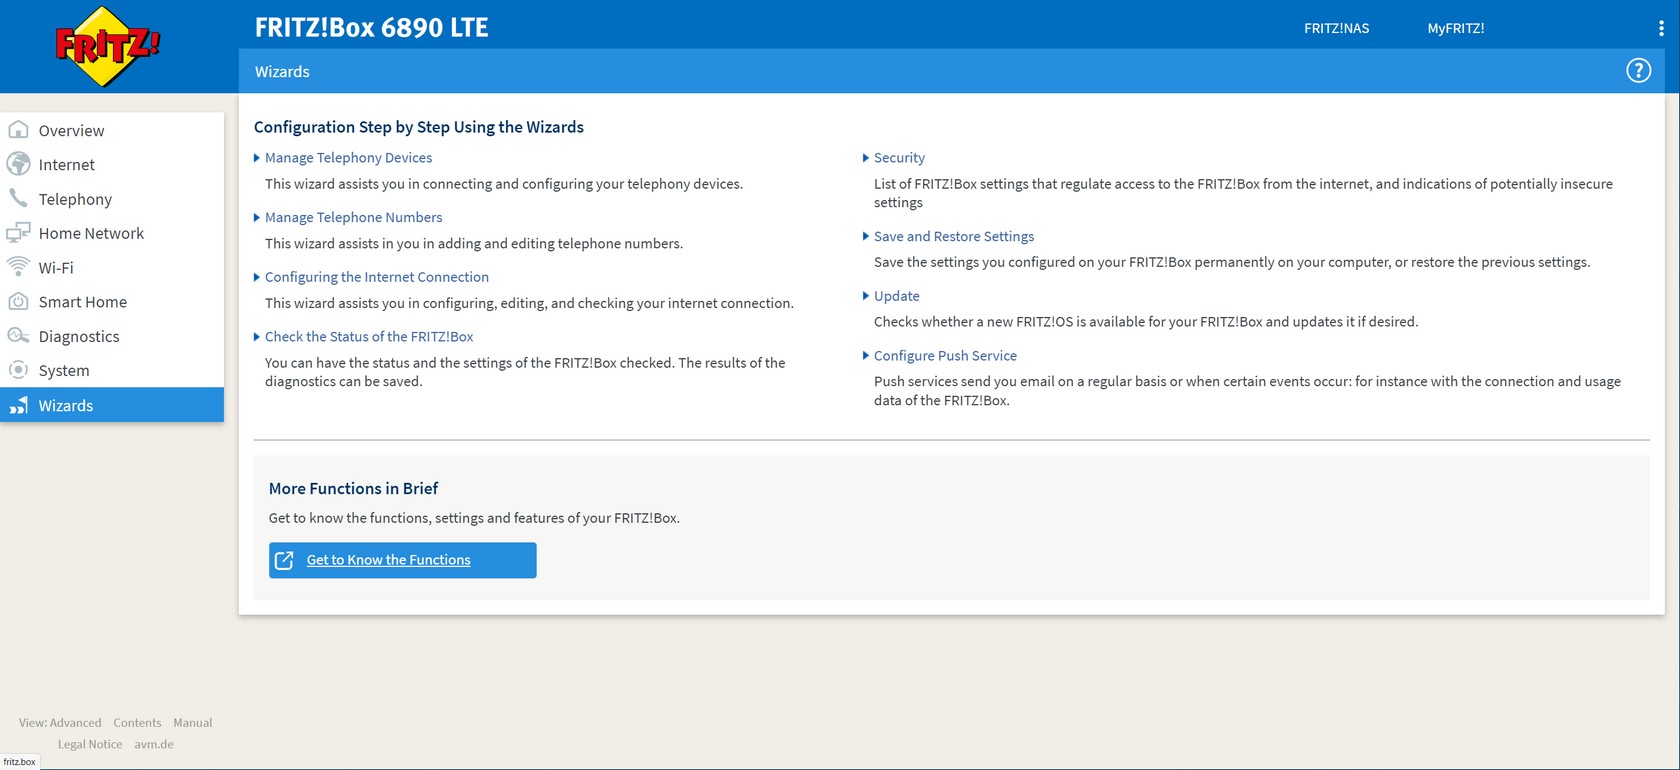Toggle View: Advanced in the footer
Viewport: 1680px width, 770px height.
tap(60, 723)
